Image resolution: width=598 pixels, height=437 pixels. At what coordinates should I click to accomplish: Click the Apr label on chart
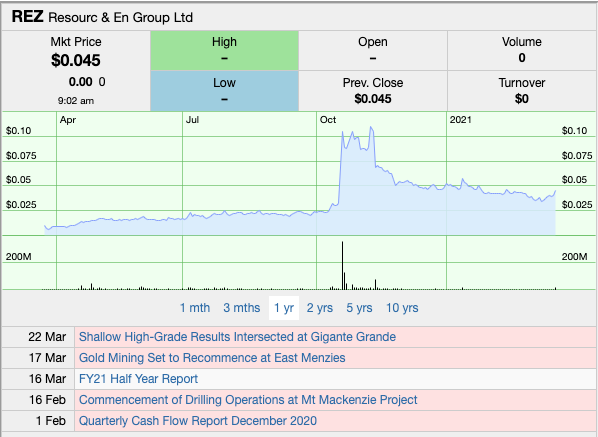point(68,120)
